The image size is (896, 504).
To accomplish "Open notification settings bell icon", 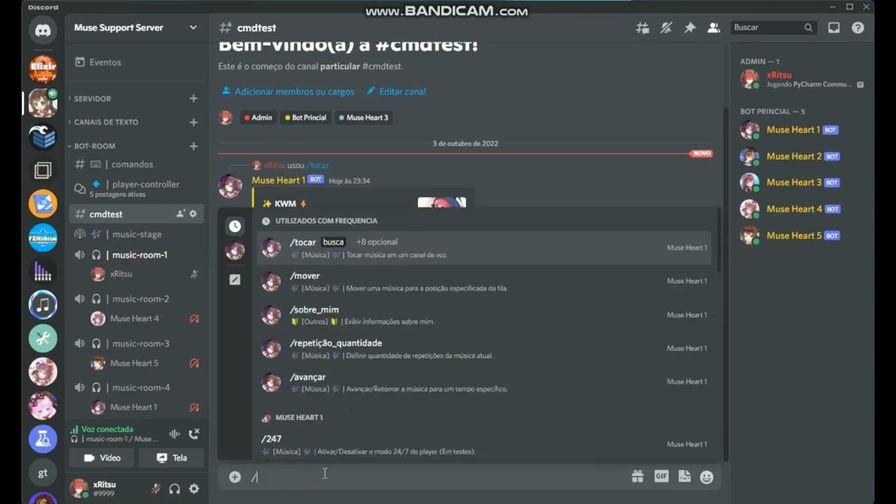I will 666,27.
